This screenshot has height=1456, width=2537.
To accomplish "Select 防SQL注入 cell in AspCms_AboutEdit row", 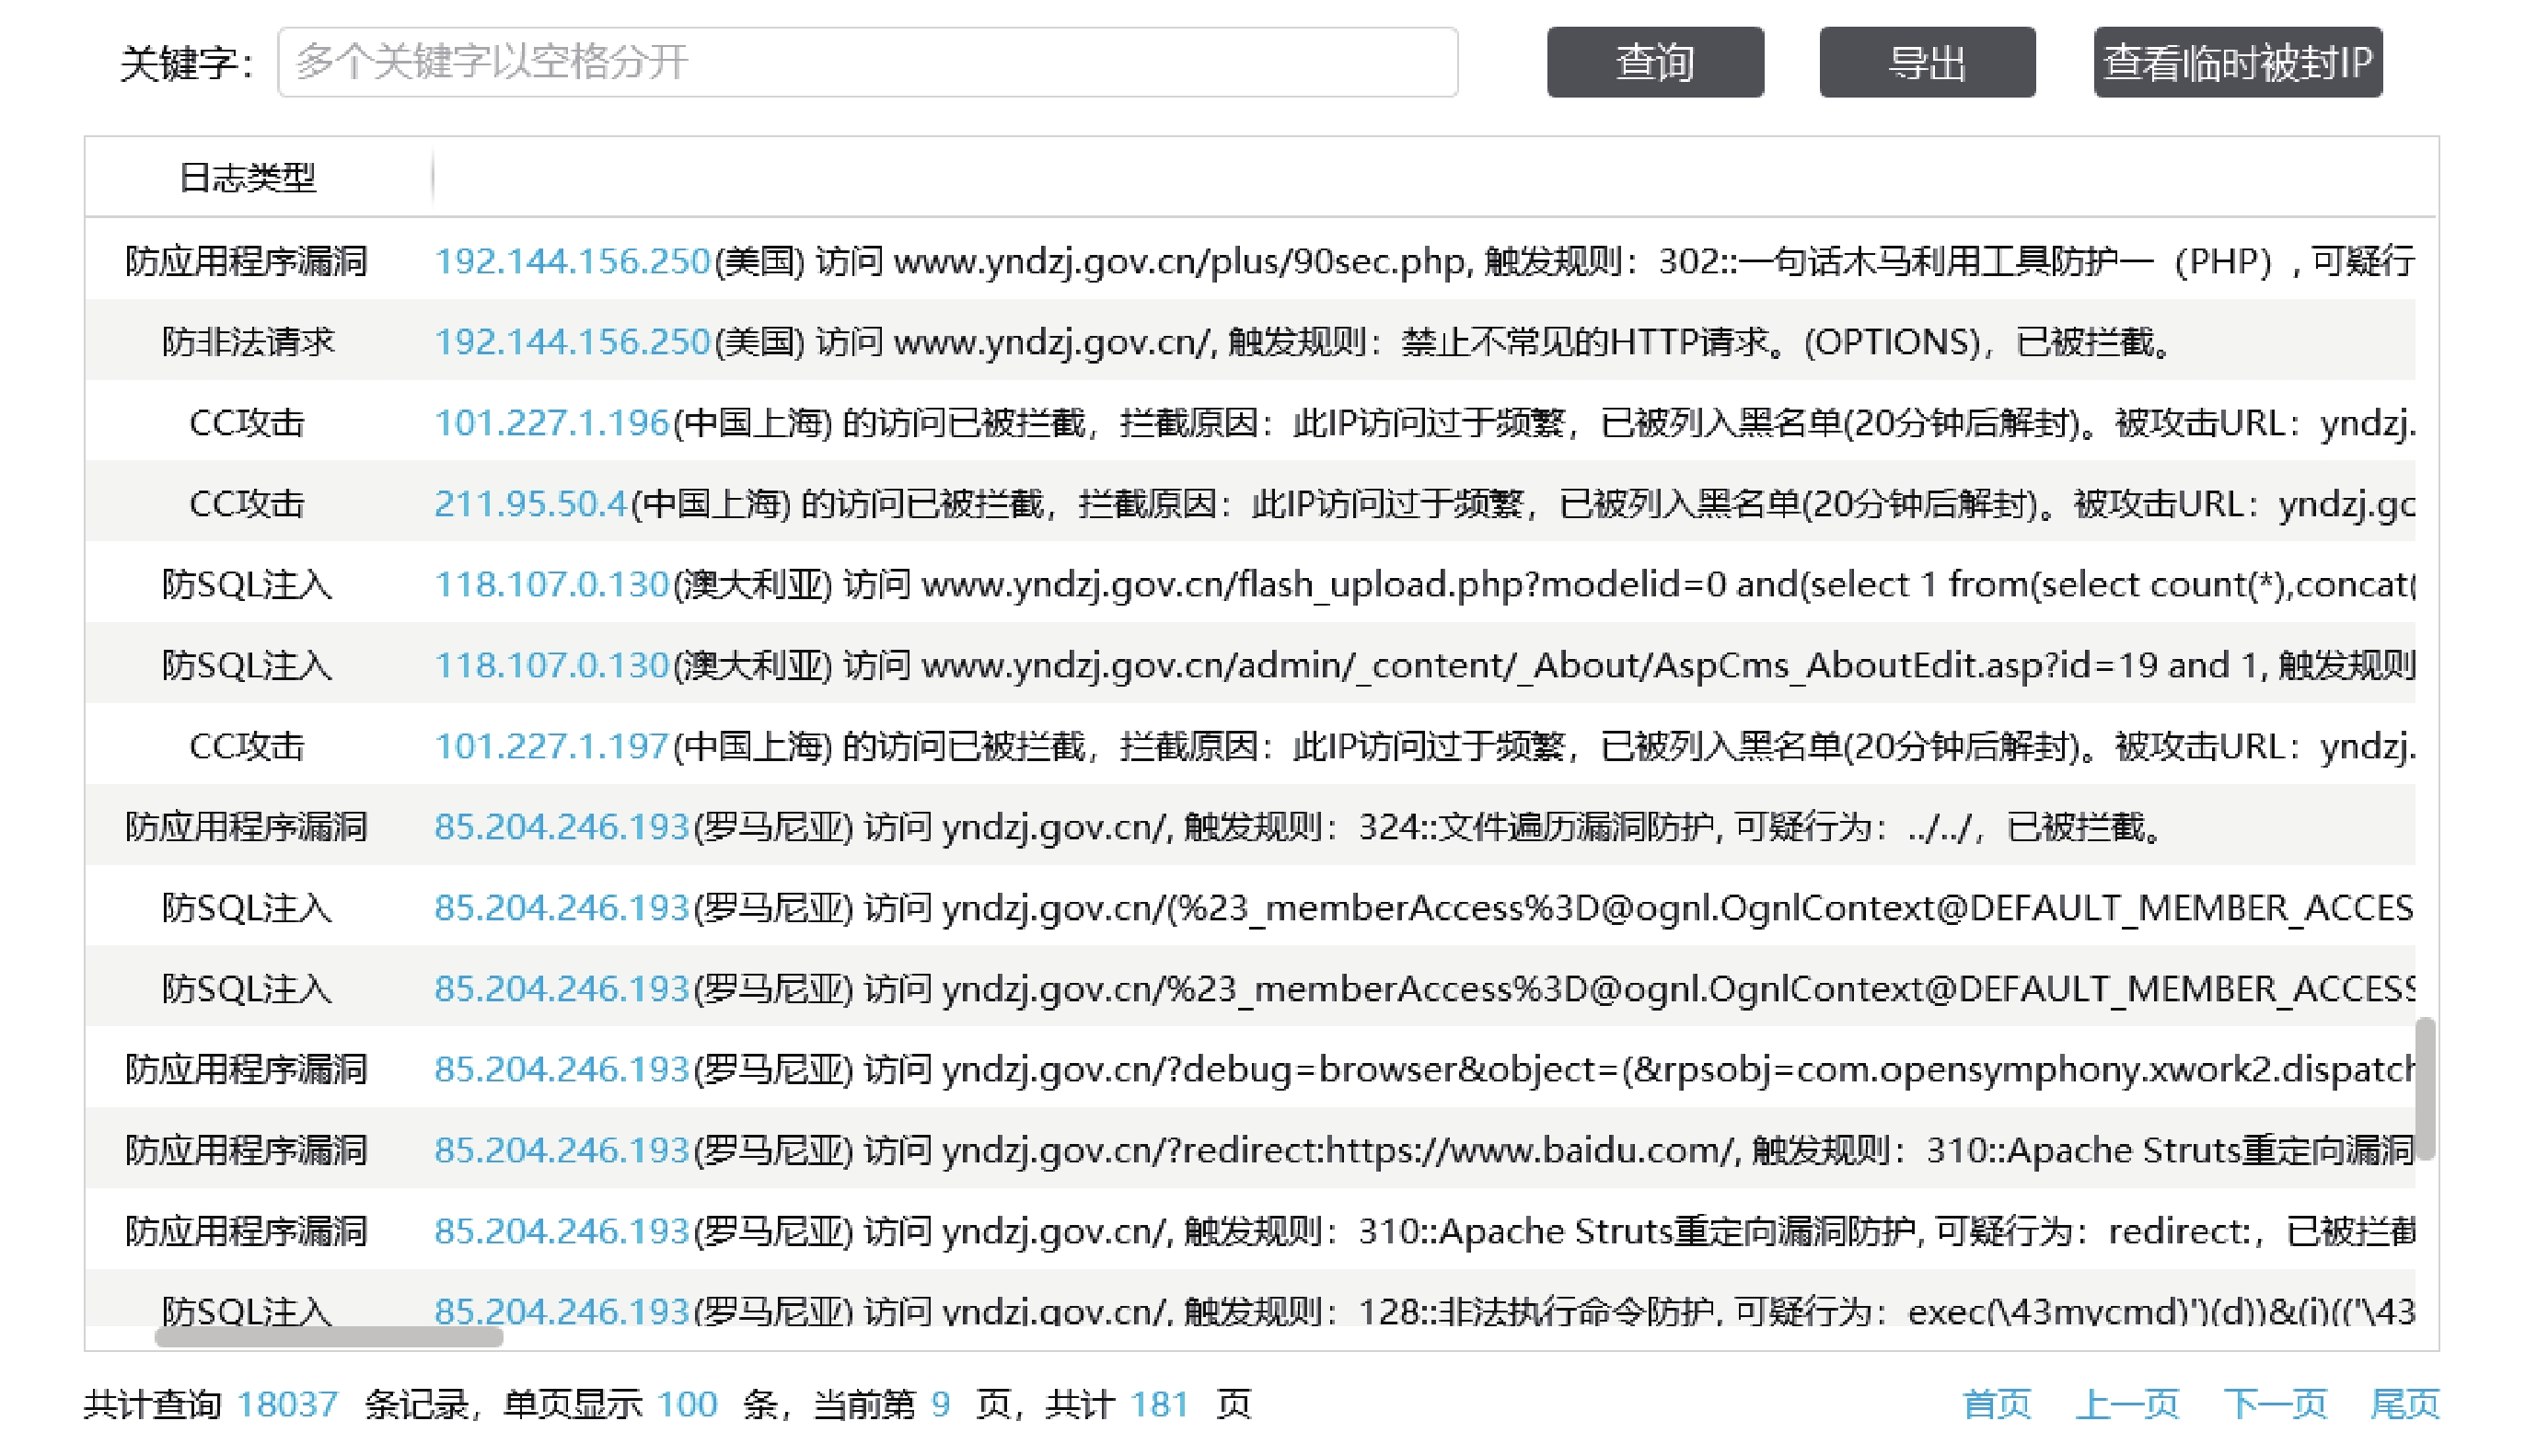I will [x=247, y=665].
